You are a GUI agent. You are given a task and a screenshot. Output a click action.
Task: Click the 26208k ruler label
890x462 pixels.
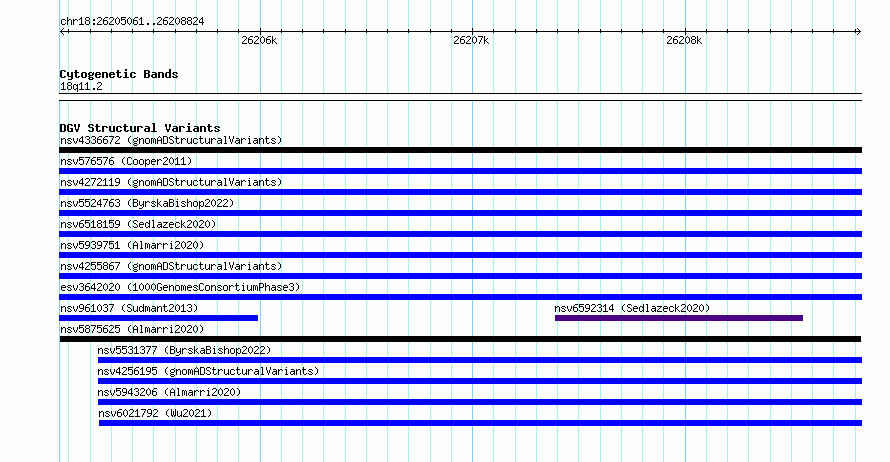point(684,40)
